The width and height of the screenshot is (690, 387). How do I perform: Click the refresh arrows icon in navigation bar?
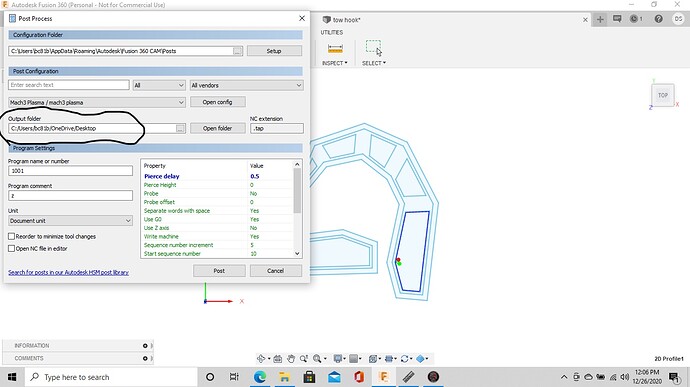pyautogui.click(x=404, y=359)
